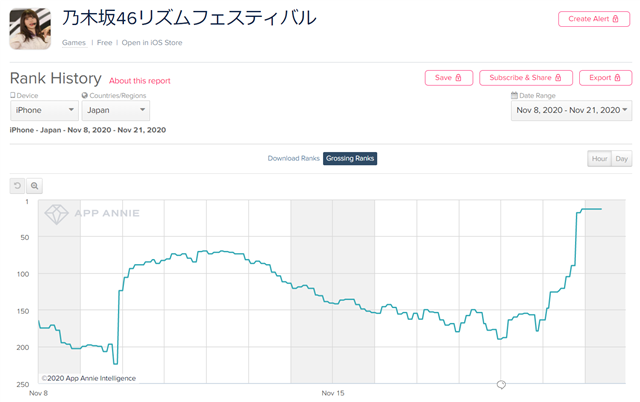The width and height of the screenshot is (640, 402).
Task: Click the globe icon beside Countries/Regions
Action: (84, 95)
